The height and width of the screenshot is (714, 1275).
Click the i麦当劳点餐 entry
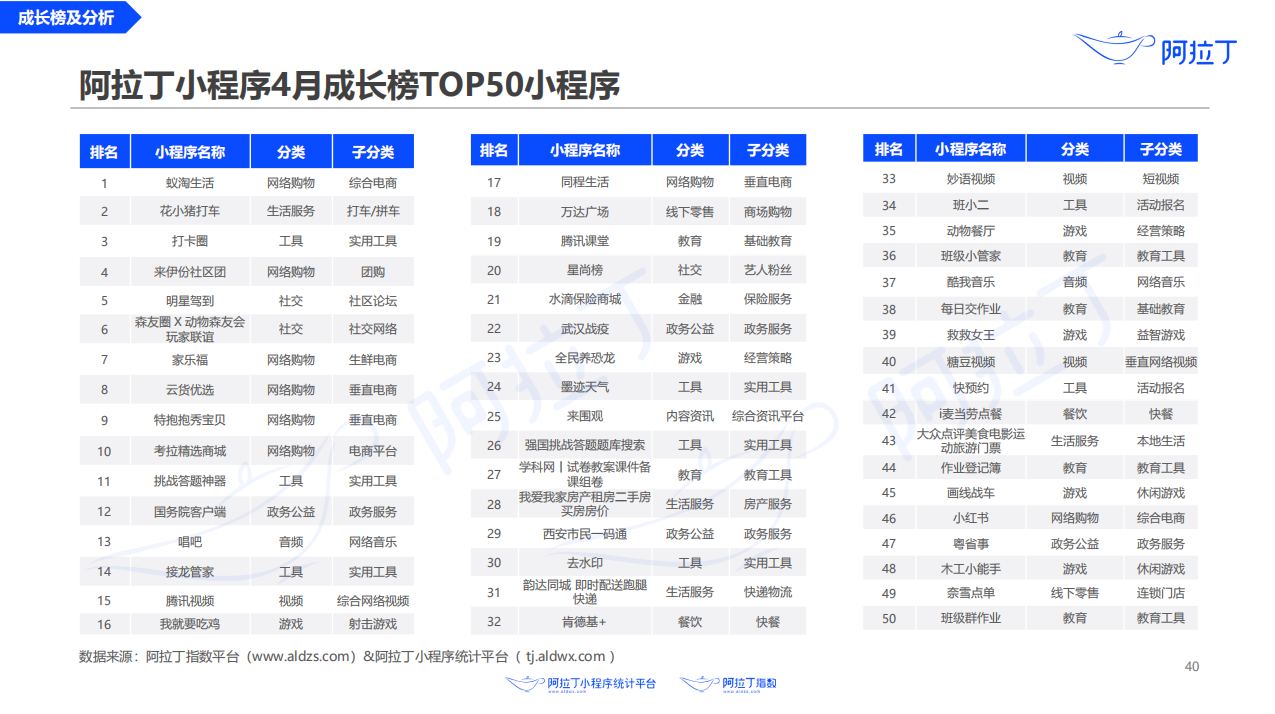(971, 414)
